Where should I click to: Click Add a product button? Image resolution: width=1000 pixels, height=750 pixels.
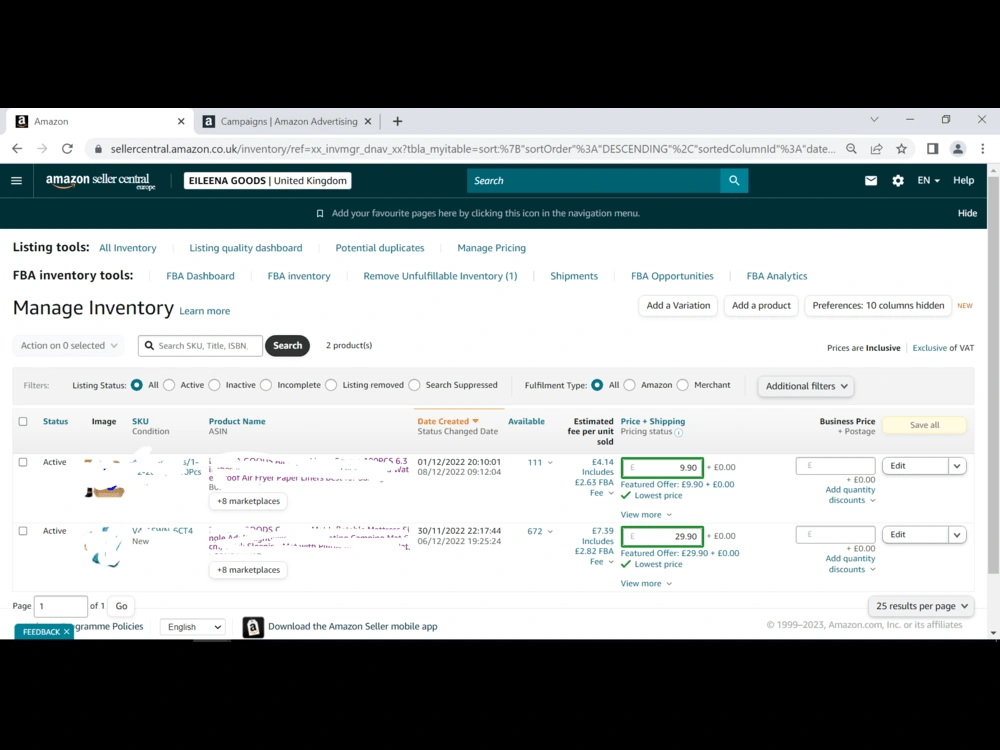761,305
